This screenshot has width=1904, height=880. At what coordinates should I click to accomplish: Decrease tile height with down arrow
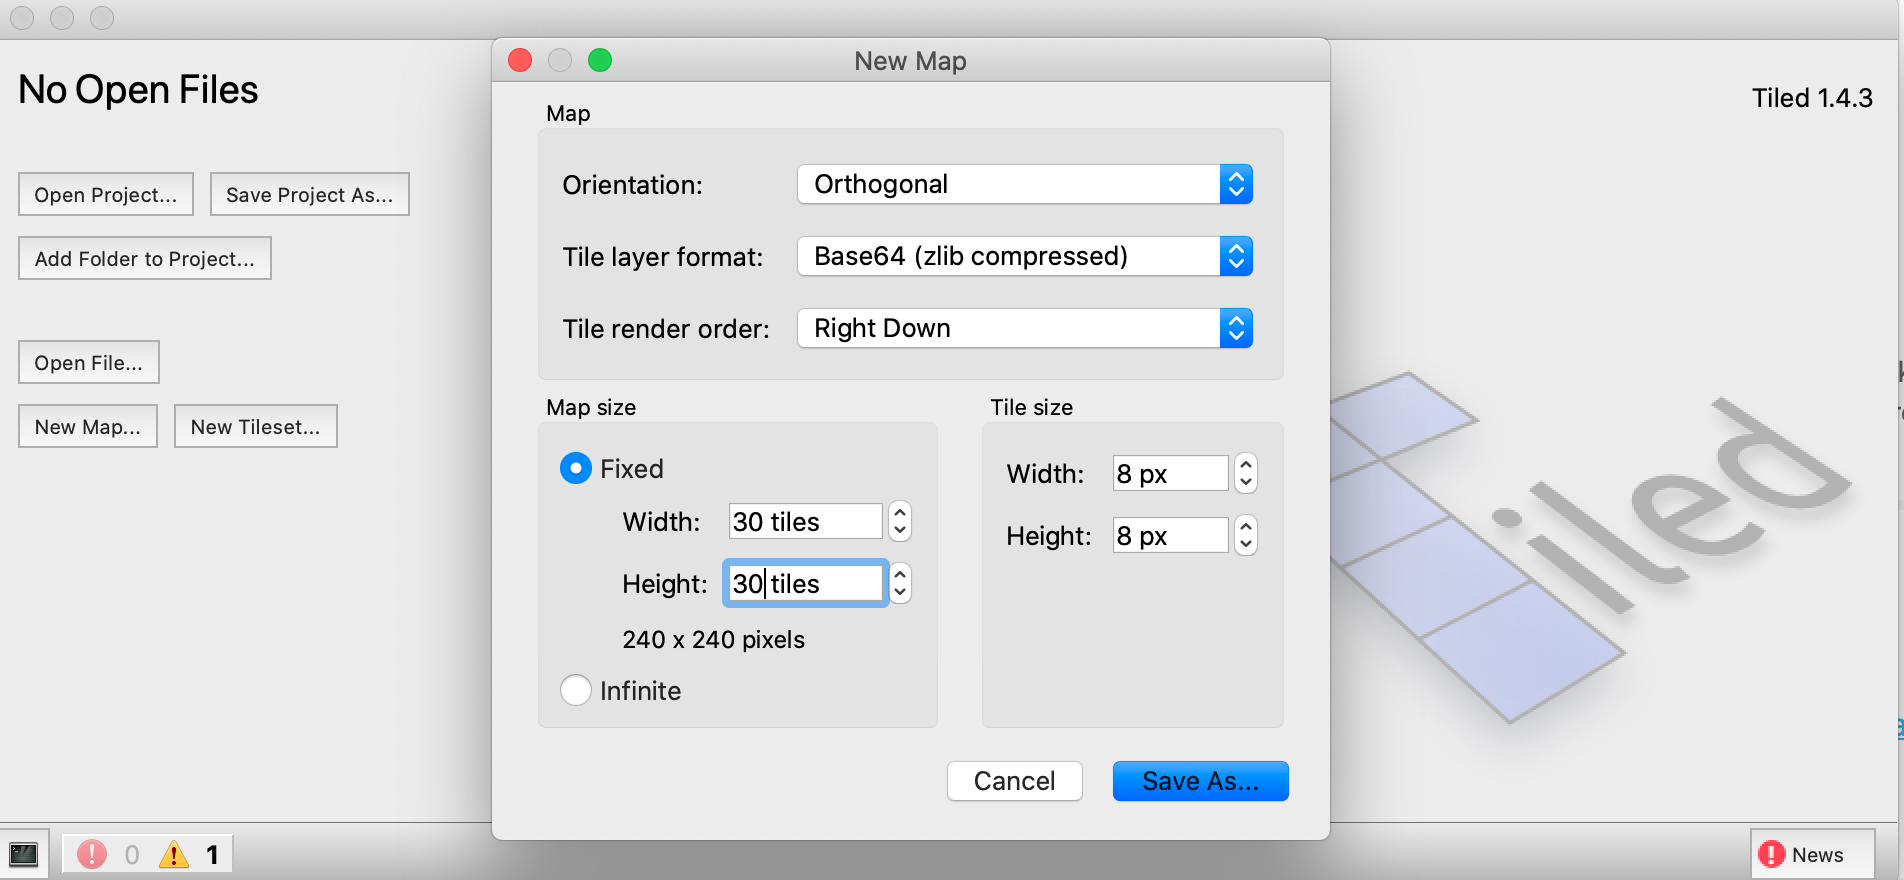1245,544
